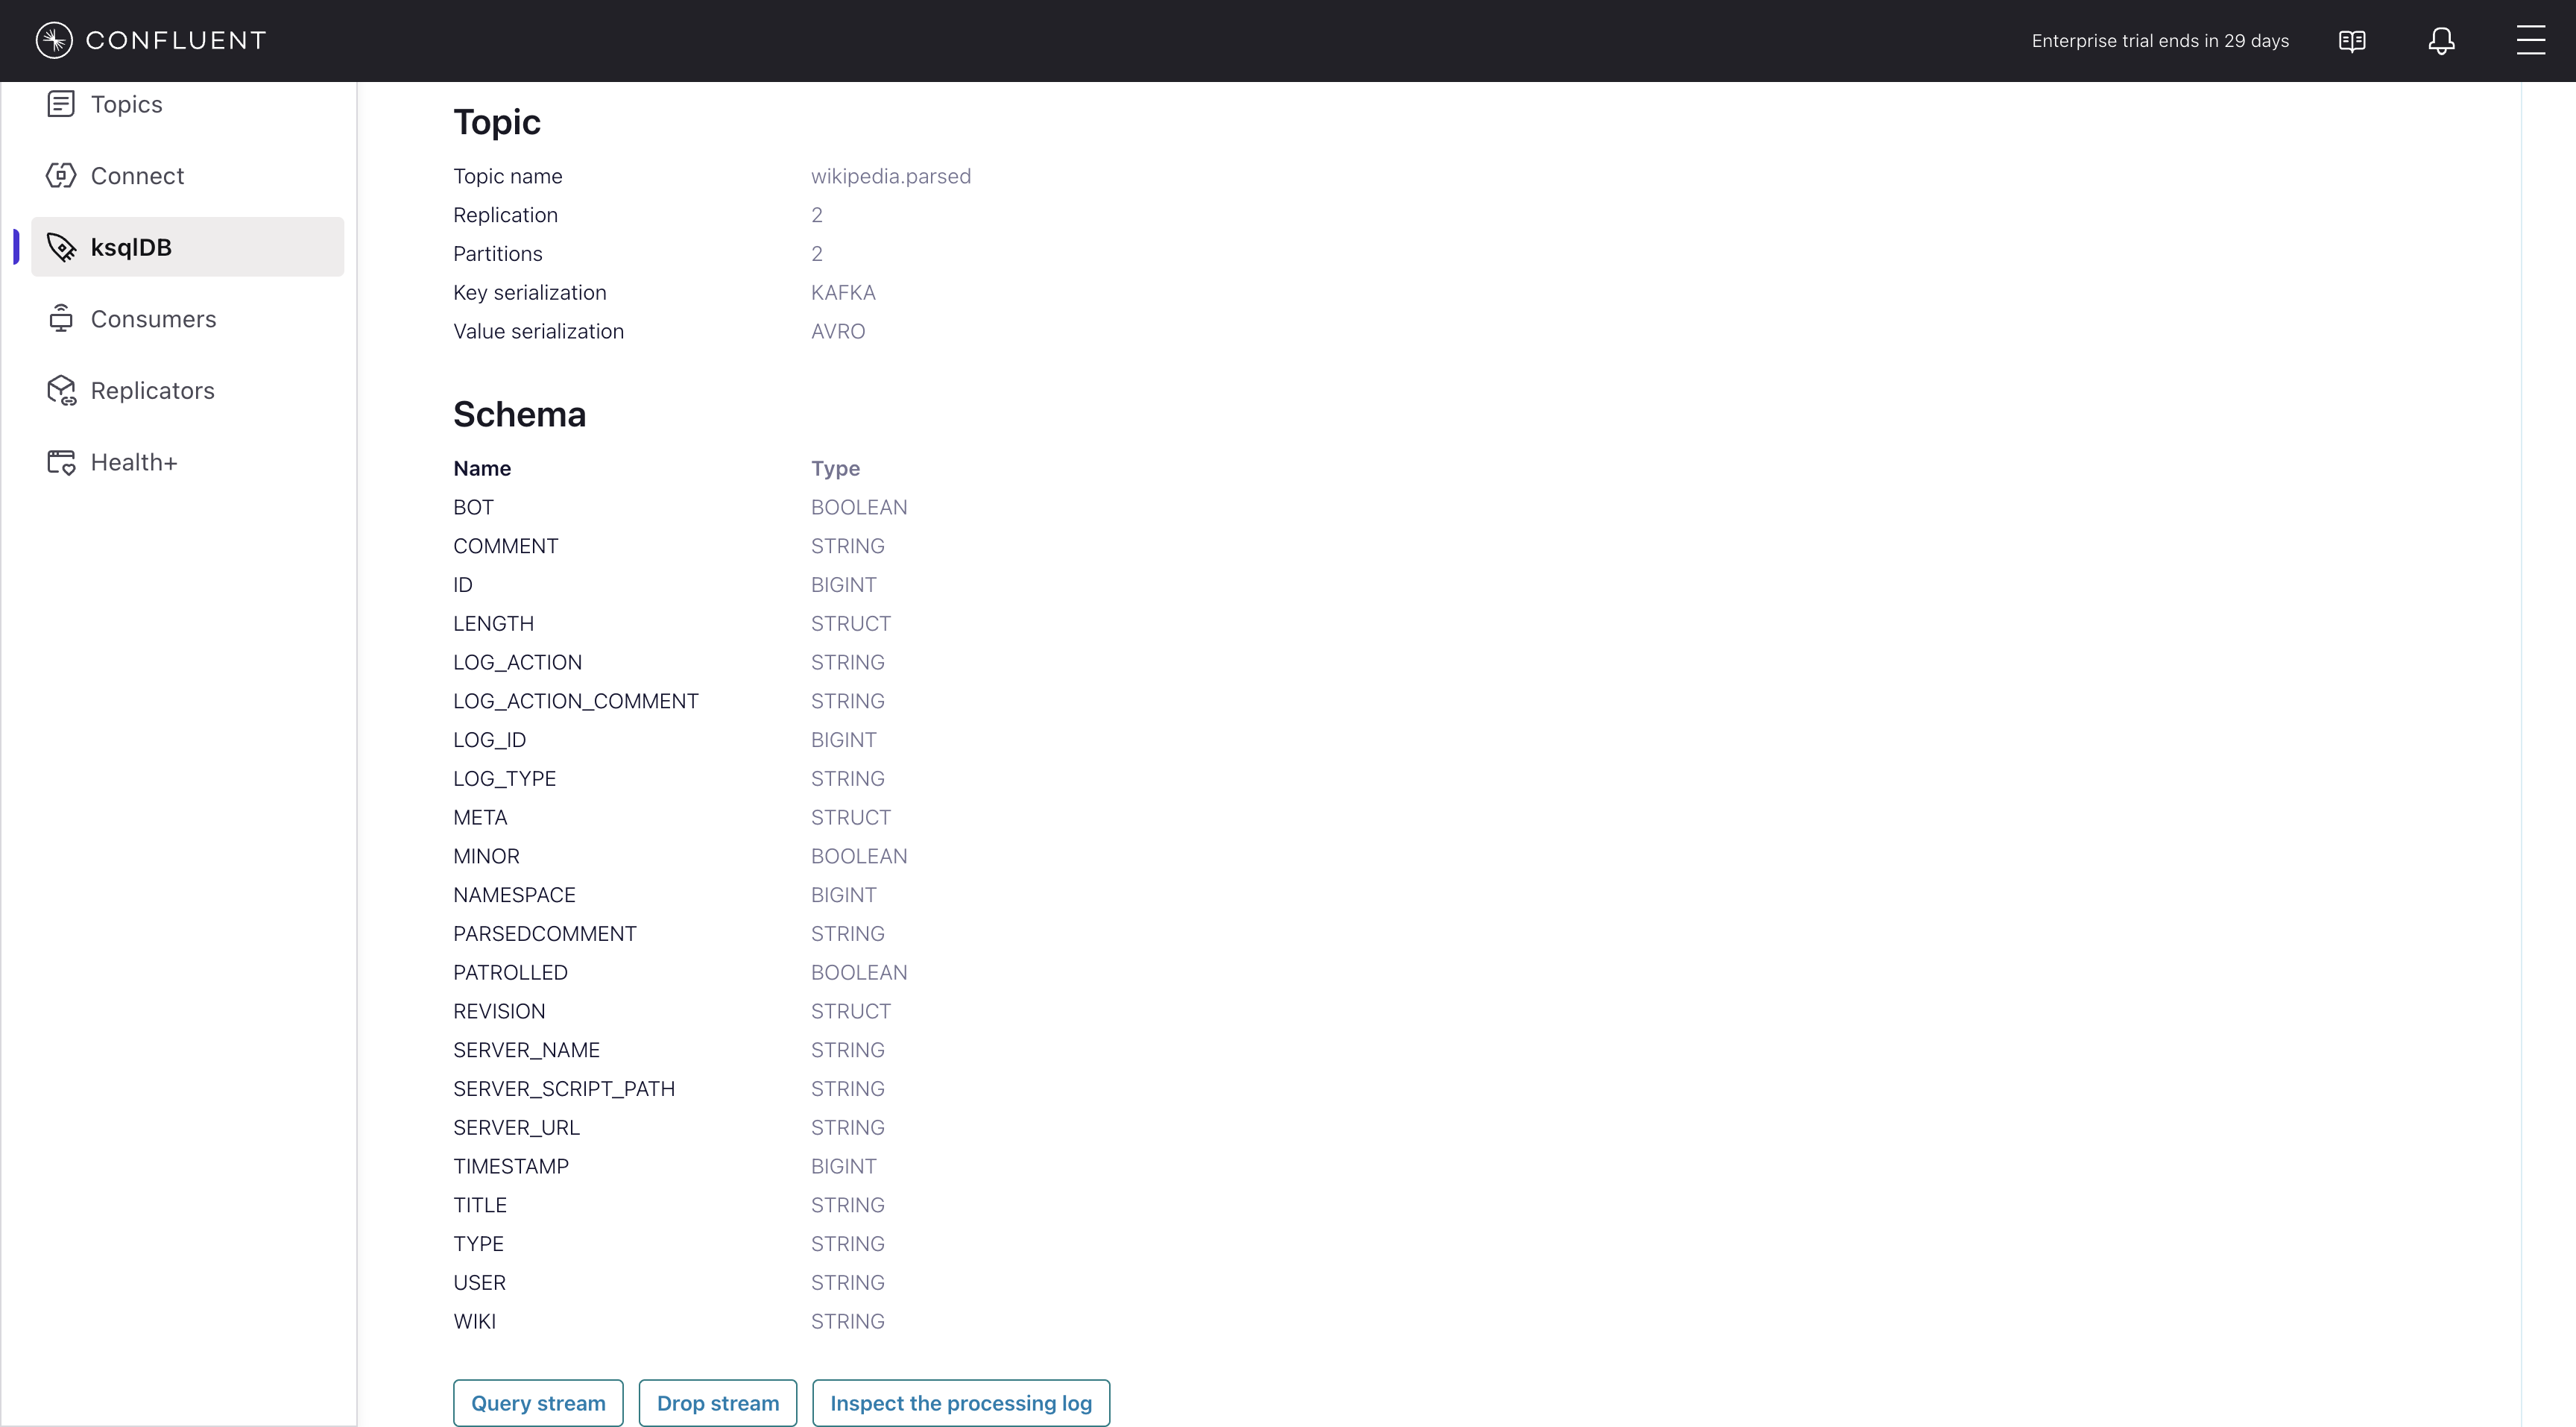
Task: Navigate to Consumers page
Action: point(153,319)
